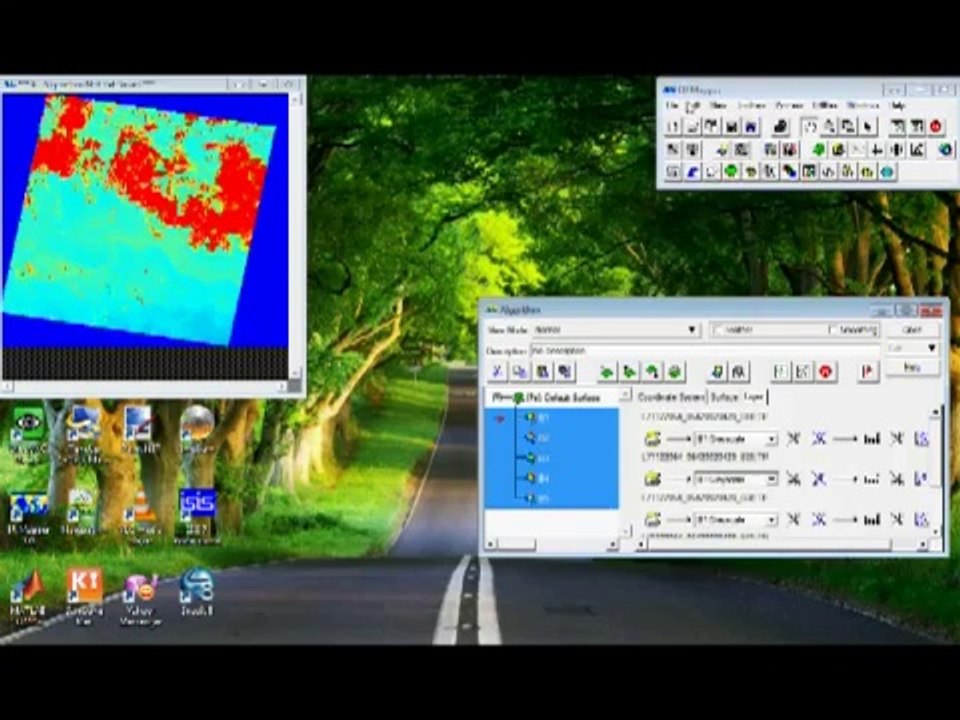Viewport: 960px width, 720px height.
Task: Click the blue curved shape icon in ER Mapper
Action: pos(692,171)
